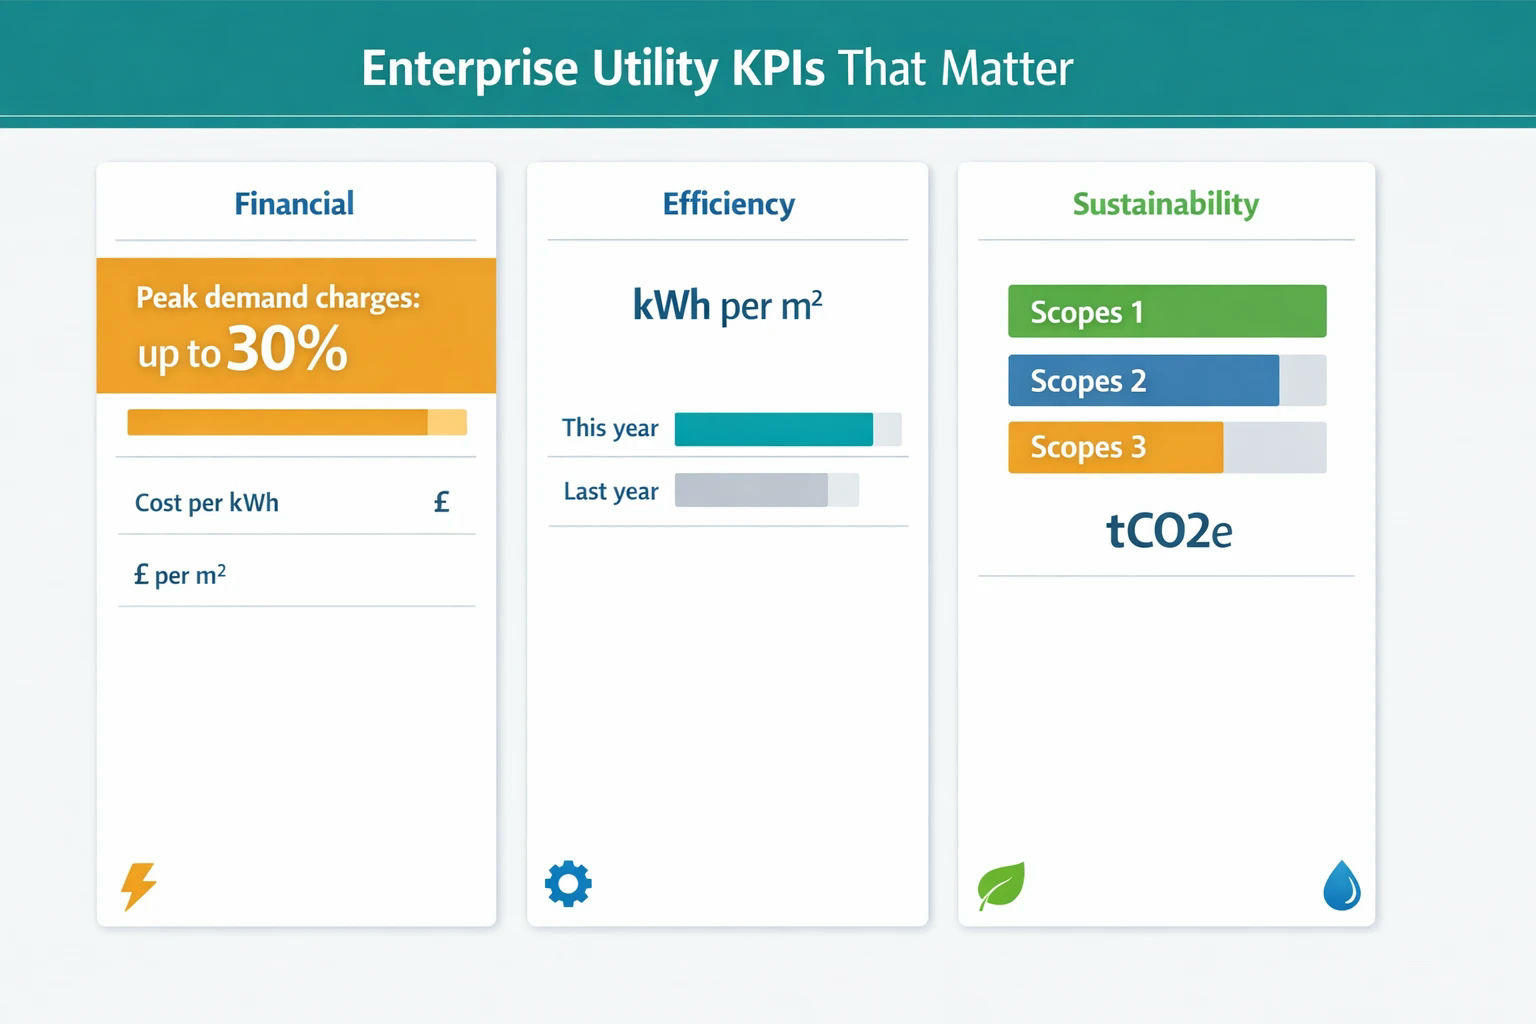The width and height of the screenshot is (1536, 1024).
Task: Click the Peak demand charges banner
Action: (296, 326)
